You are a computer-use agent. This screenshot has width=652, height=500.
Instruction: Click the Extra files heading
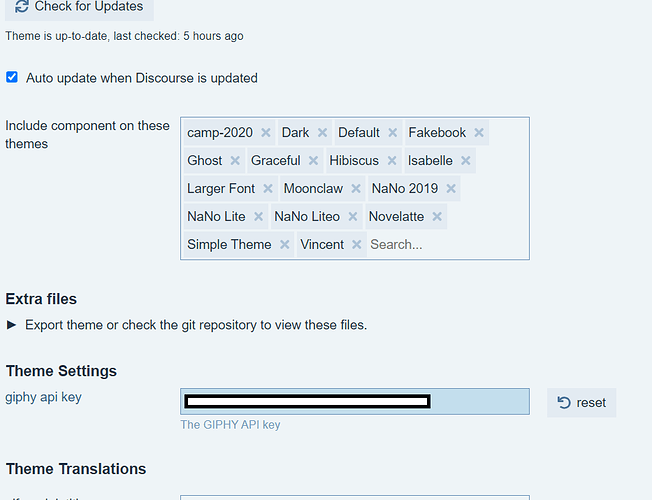41,299
